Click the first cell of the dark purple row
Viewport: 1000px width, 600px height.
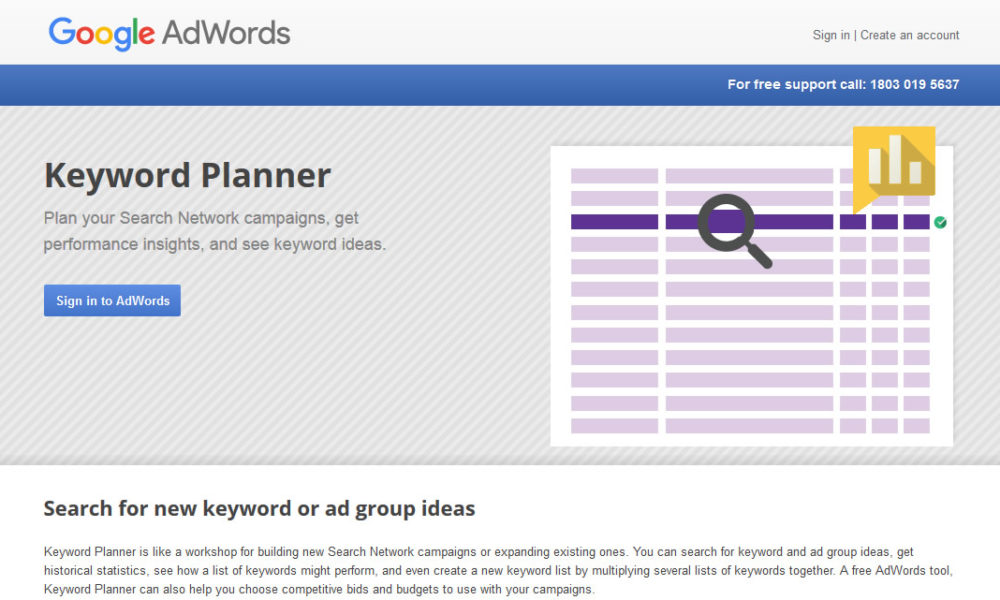[x=614, y=222]
